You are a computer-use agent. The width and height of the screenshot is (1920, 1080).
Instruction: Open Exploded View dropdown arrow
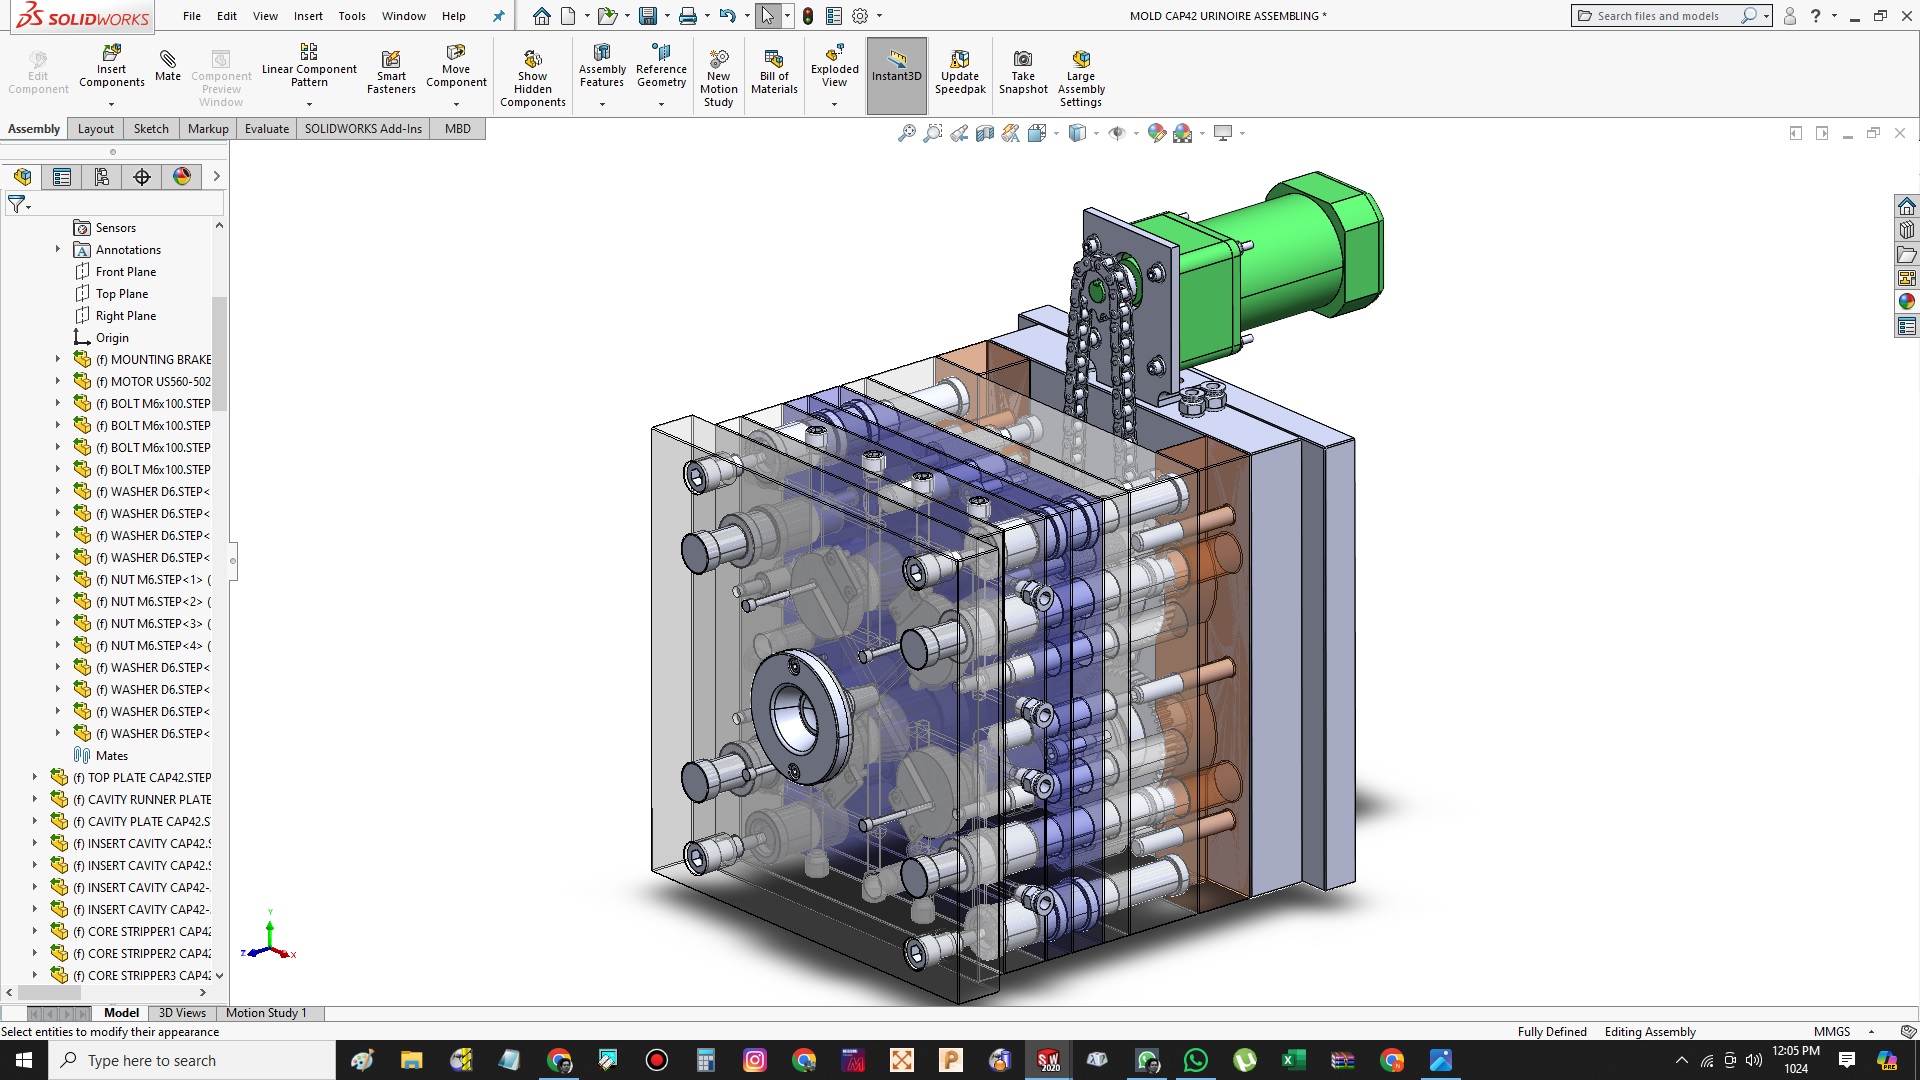[x=834, y=104]
